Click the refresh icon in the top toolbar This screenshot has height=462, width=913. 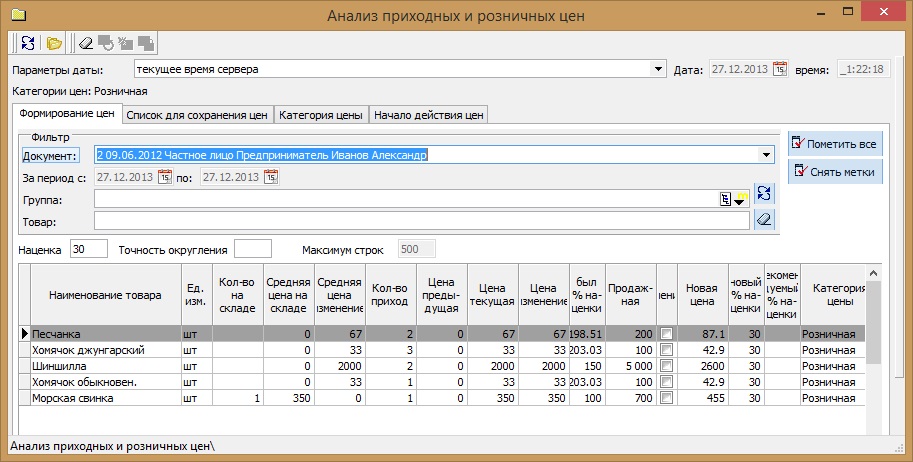[27, 43]
